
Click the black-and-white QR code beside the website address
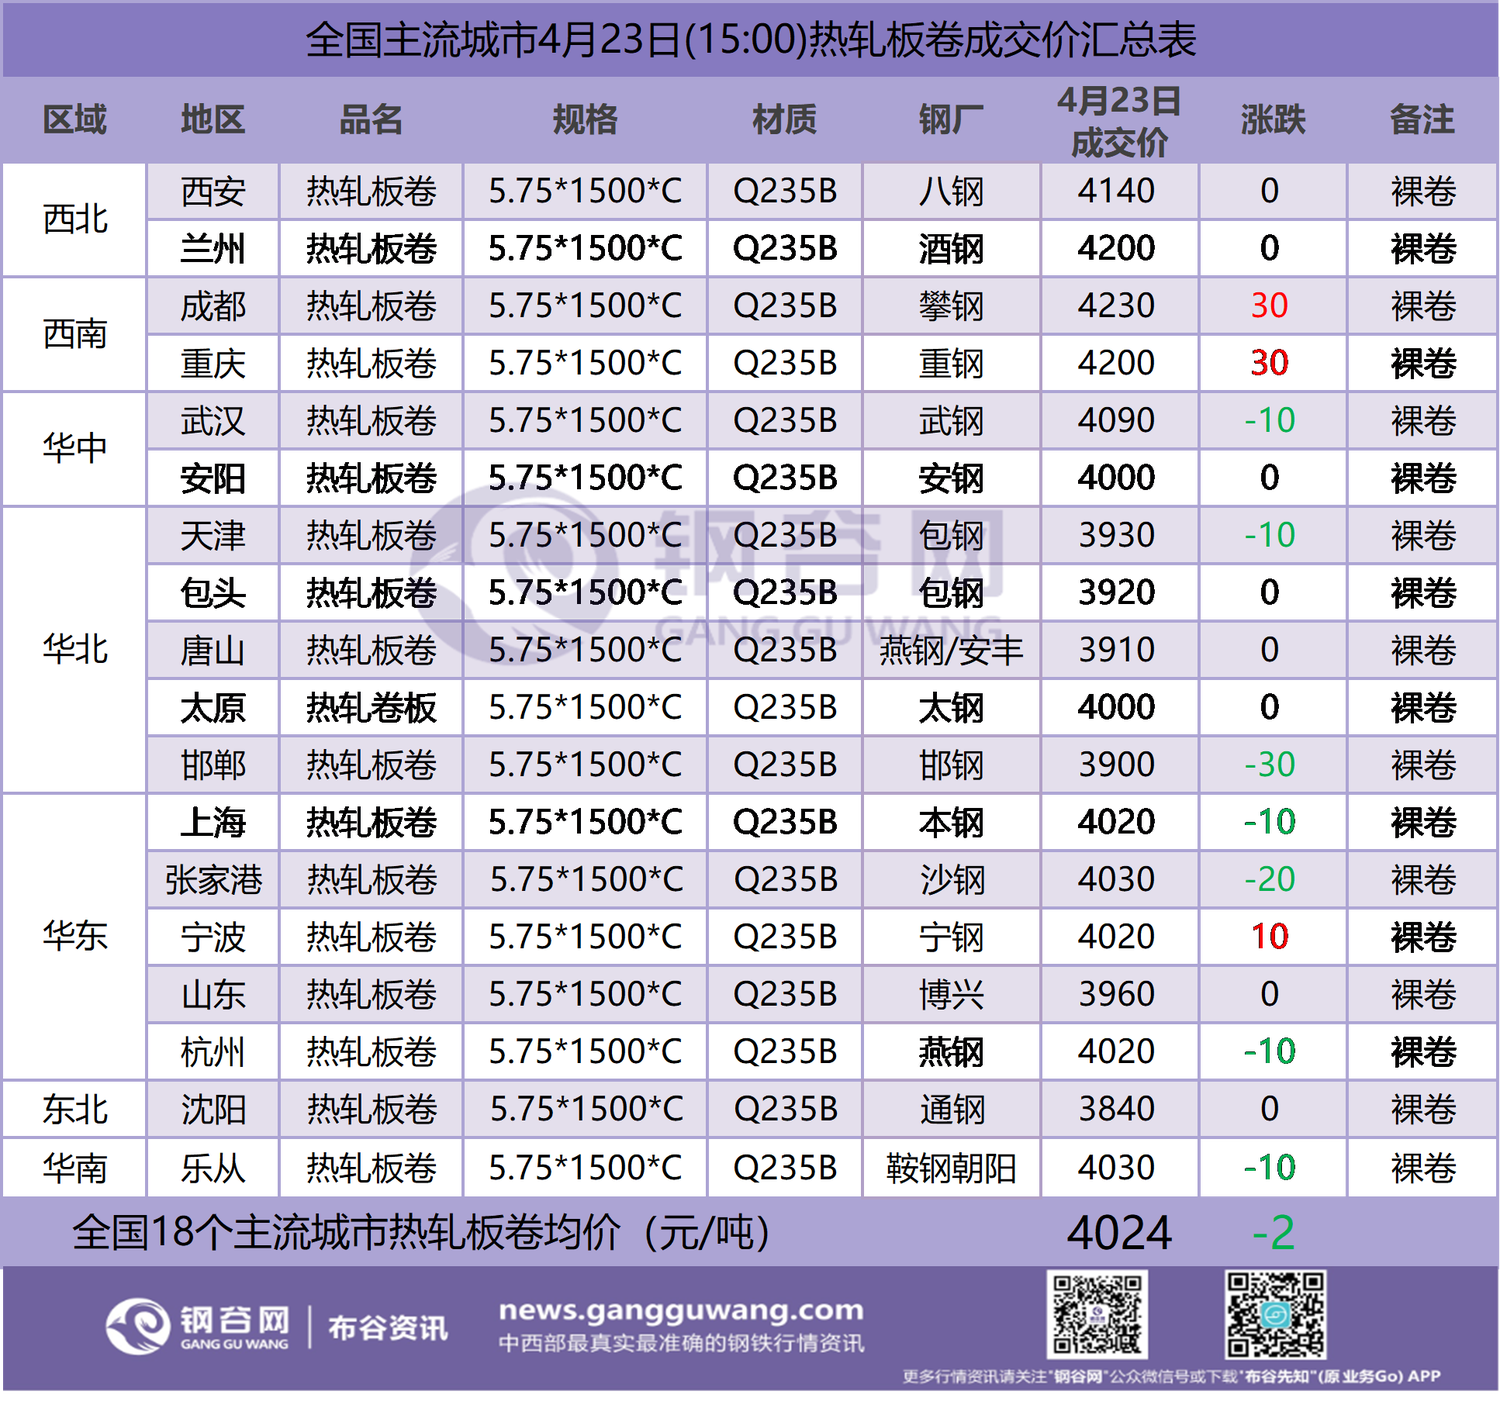(1097, 1314)
